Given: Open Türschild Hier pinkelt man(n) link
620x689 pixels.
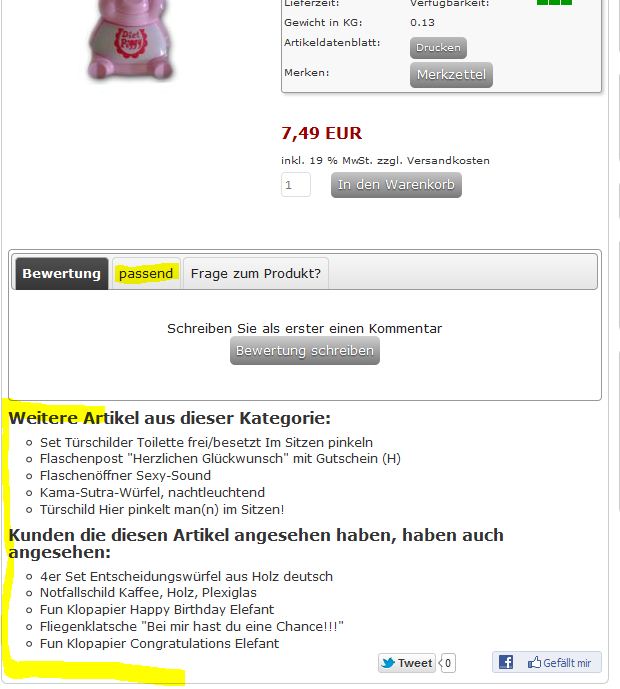Looking at the screenshot, I should [x=162, y=510].
